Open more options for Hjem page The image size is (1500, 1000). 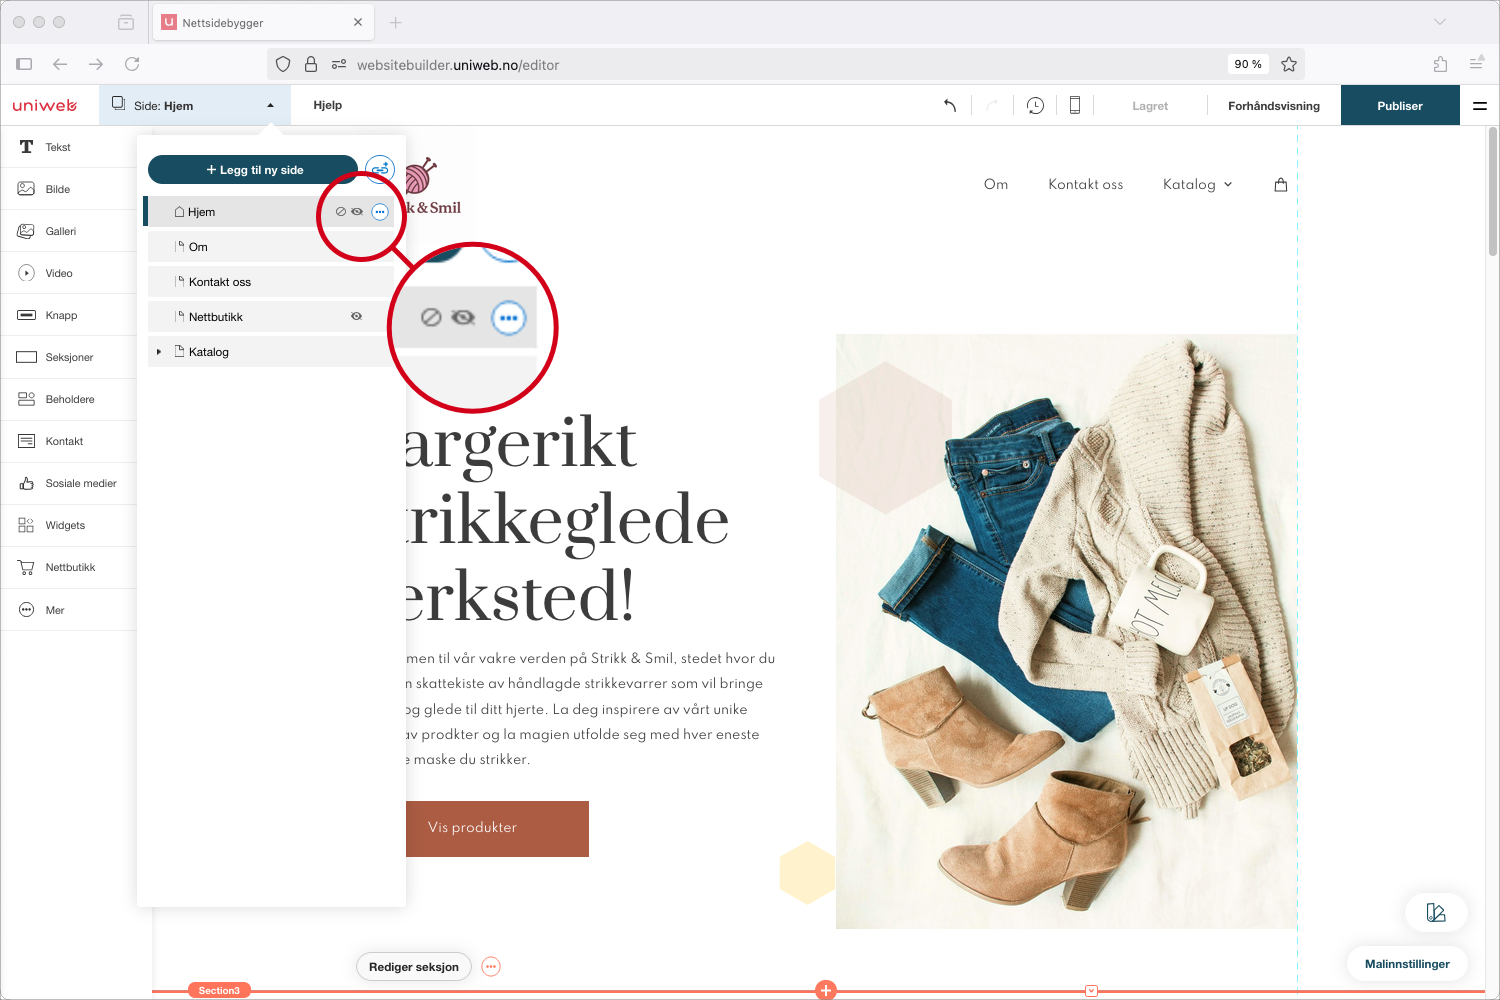tap(380, 212)
